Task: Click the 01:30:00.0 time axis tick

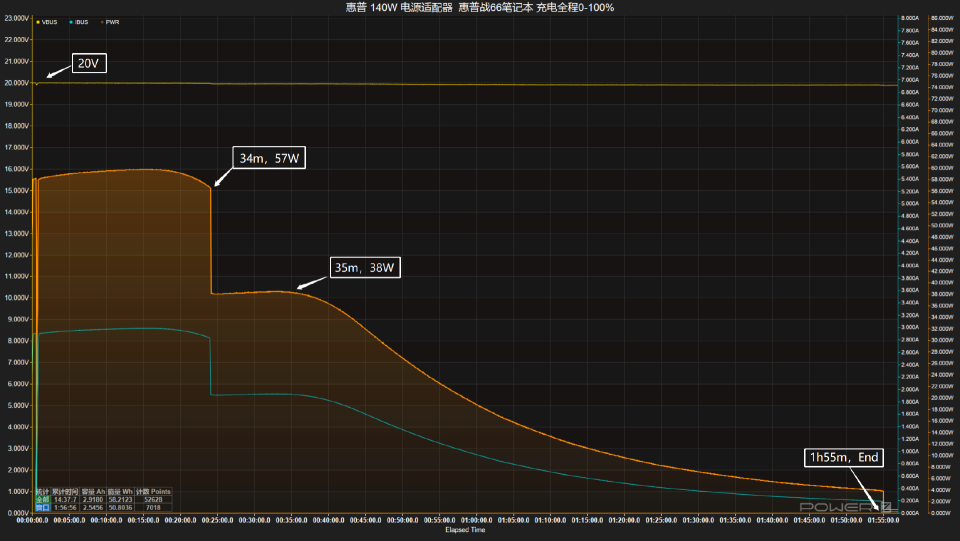Action: tap(698, 520)
